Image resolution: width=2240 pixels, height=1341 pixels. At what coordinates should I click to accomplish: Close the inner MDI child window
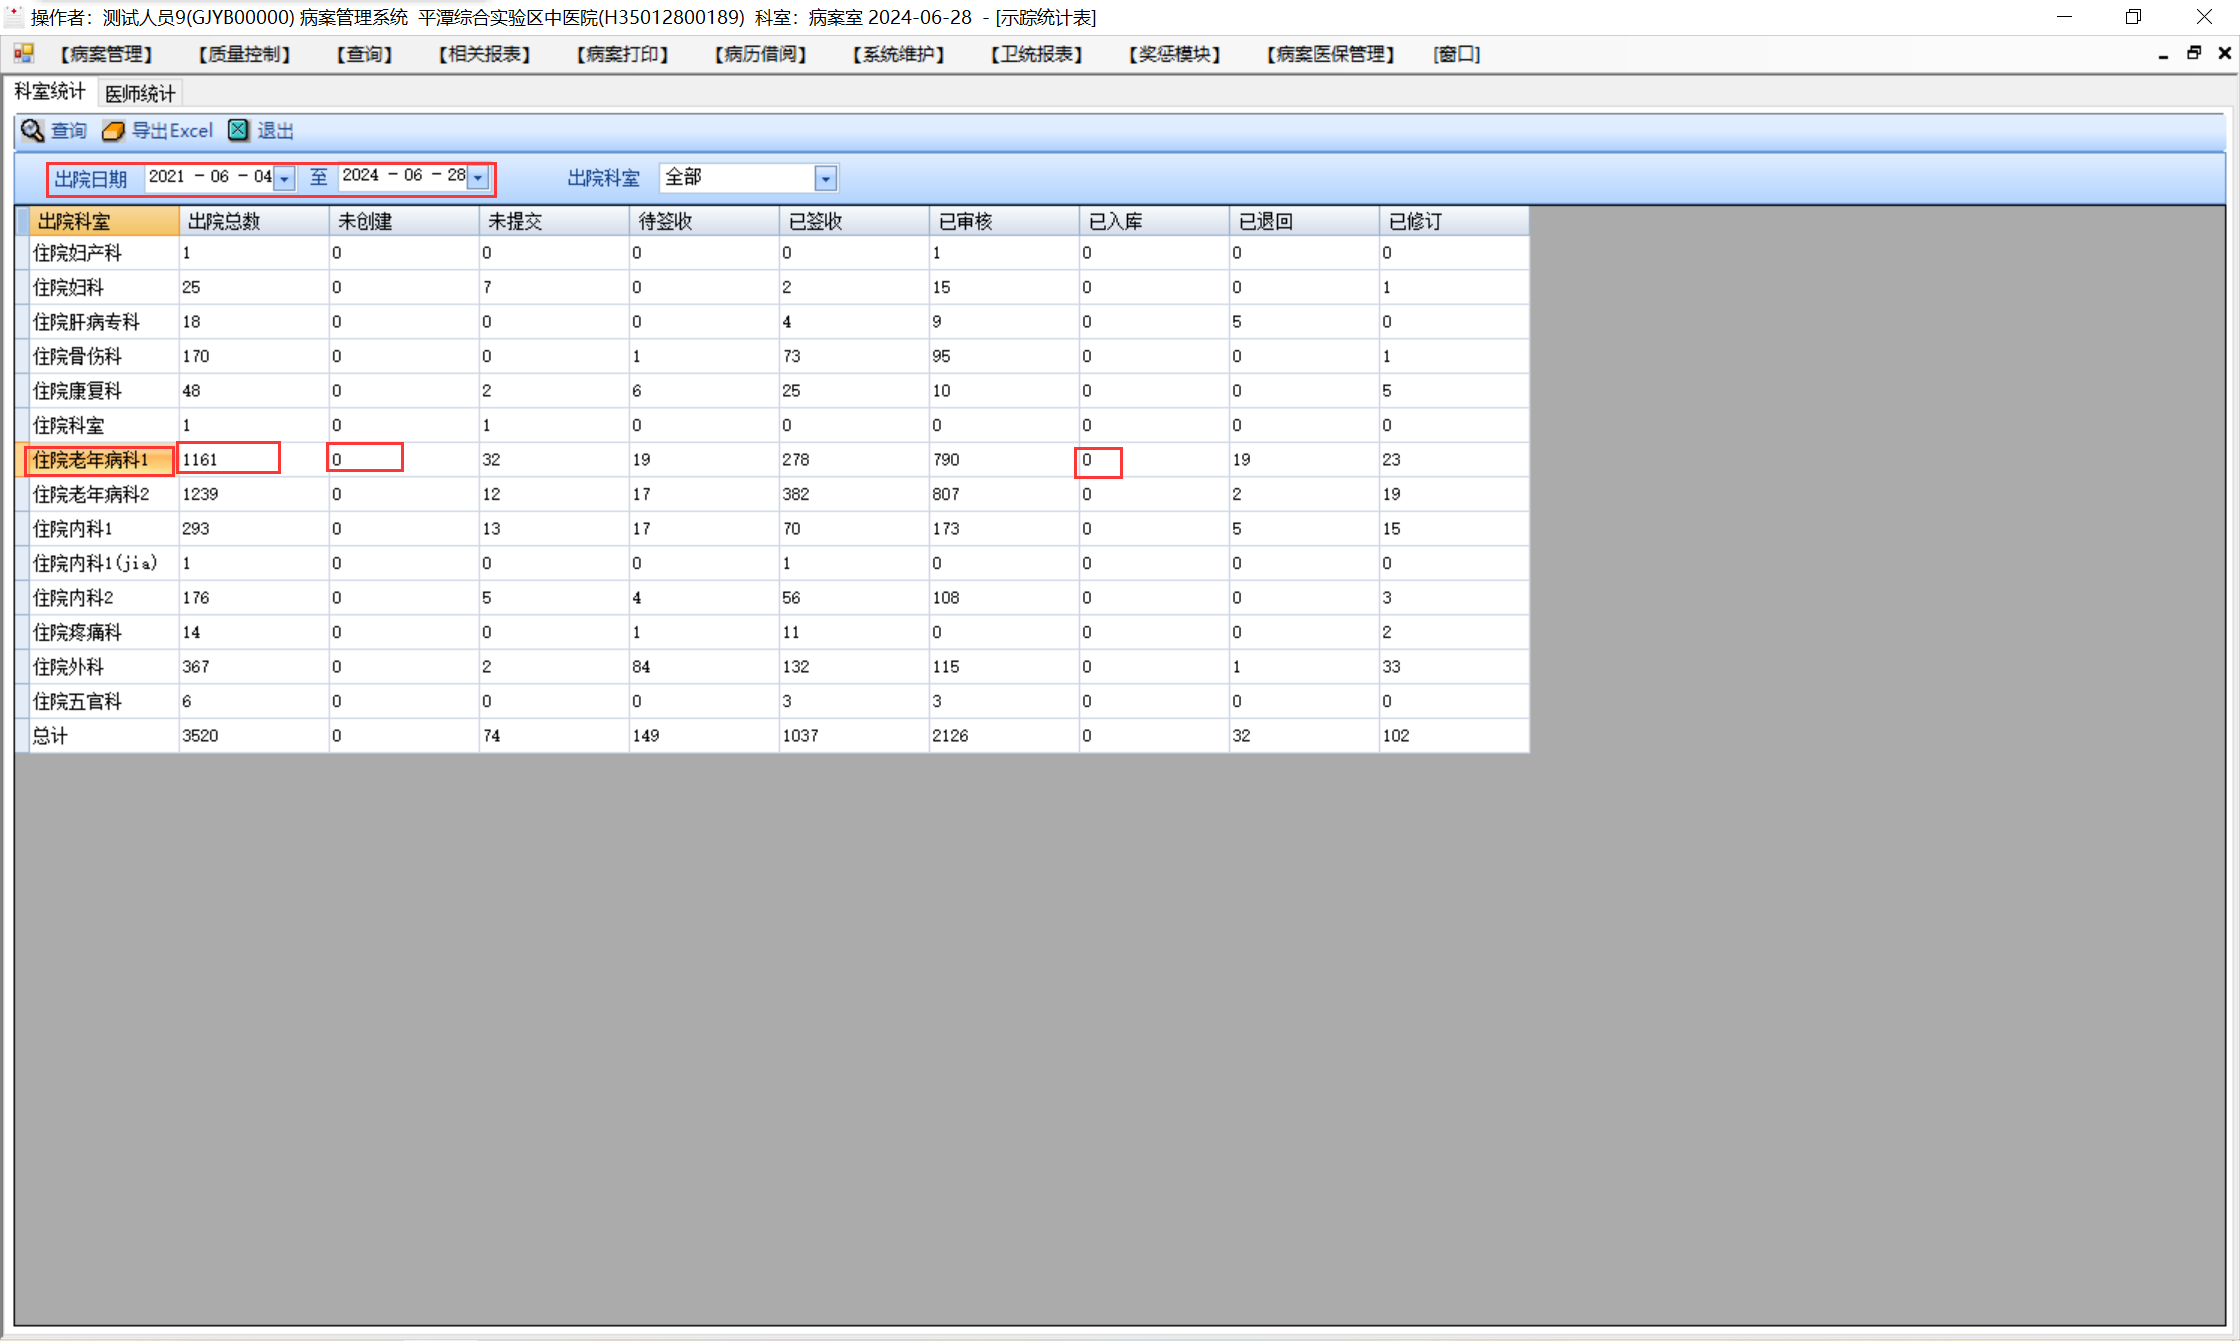2224,54
